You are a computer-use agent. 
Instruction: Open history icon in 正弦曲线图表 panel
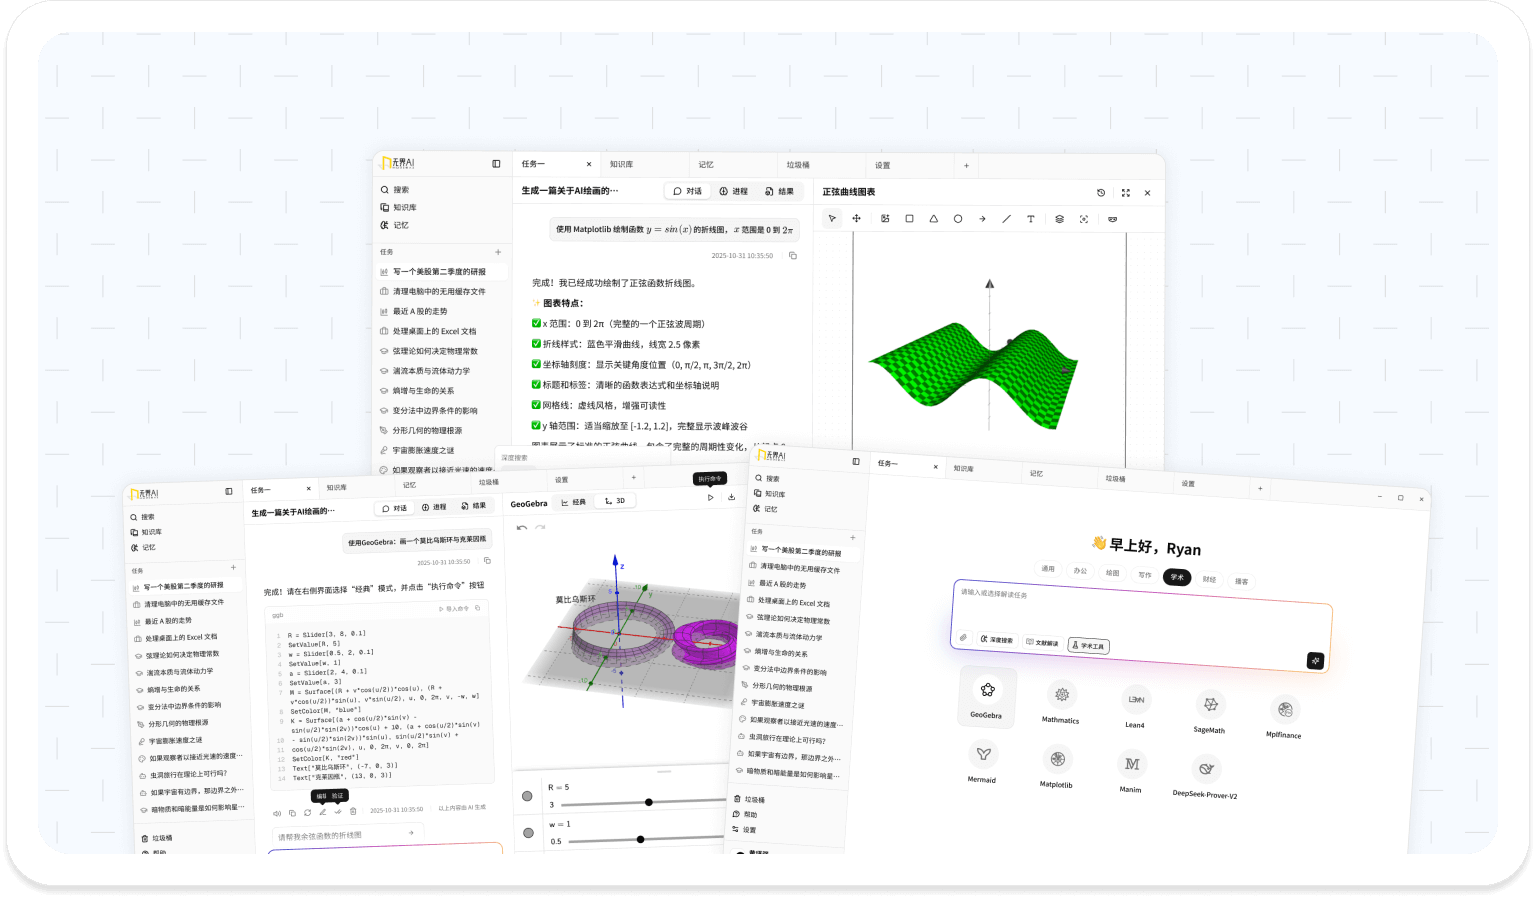(x=1101, y=193)
